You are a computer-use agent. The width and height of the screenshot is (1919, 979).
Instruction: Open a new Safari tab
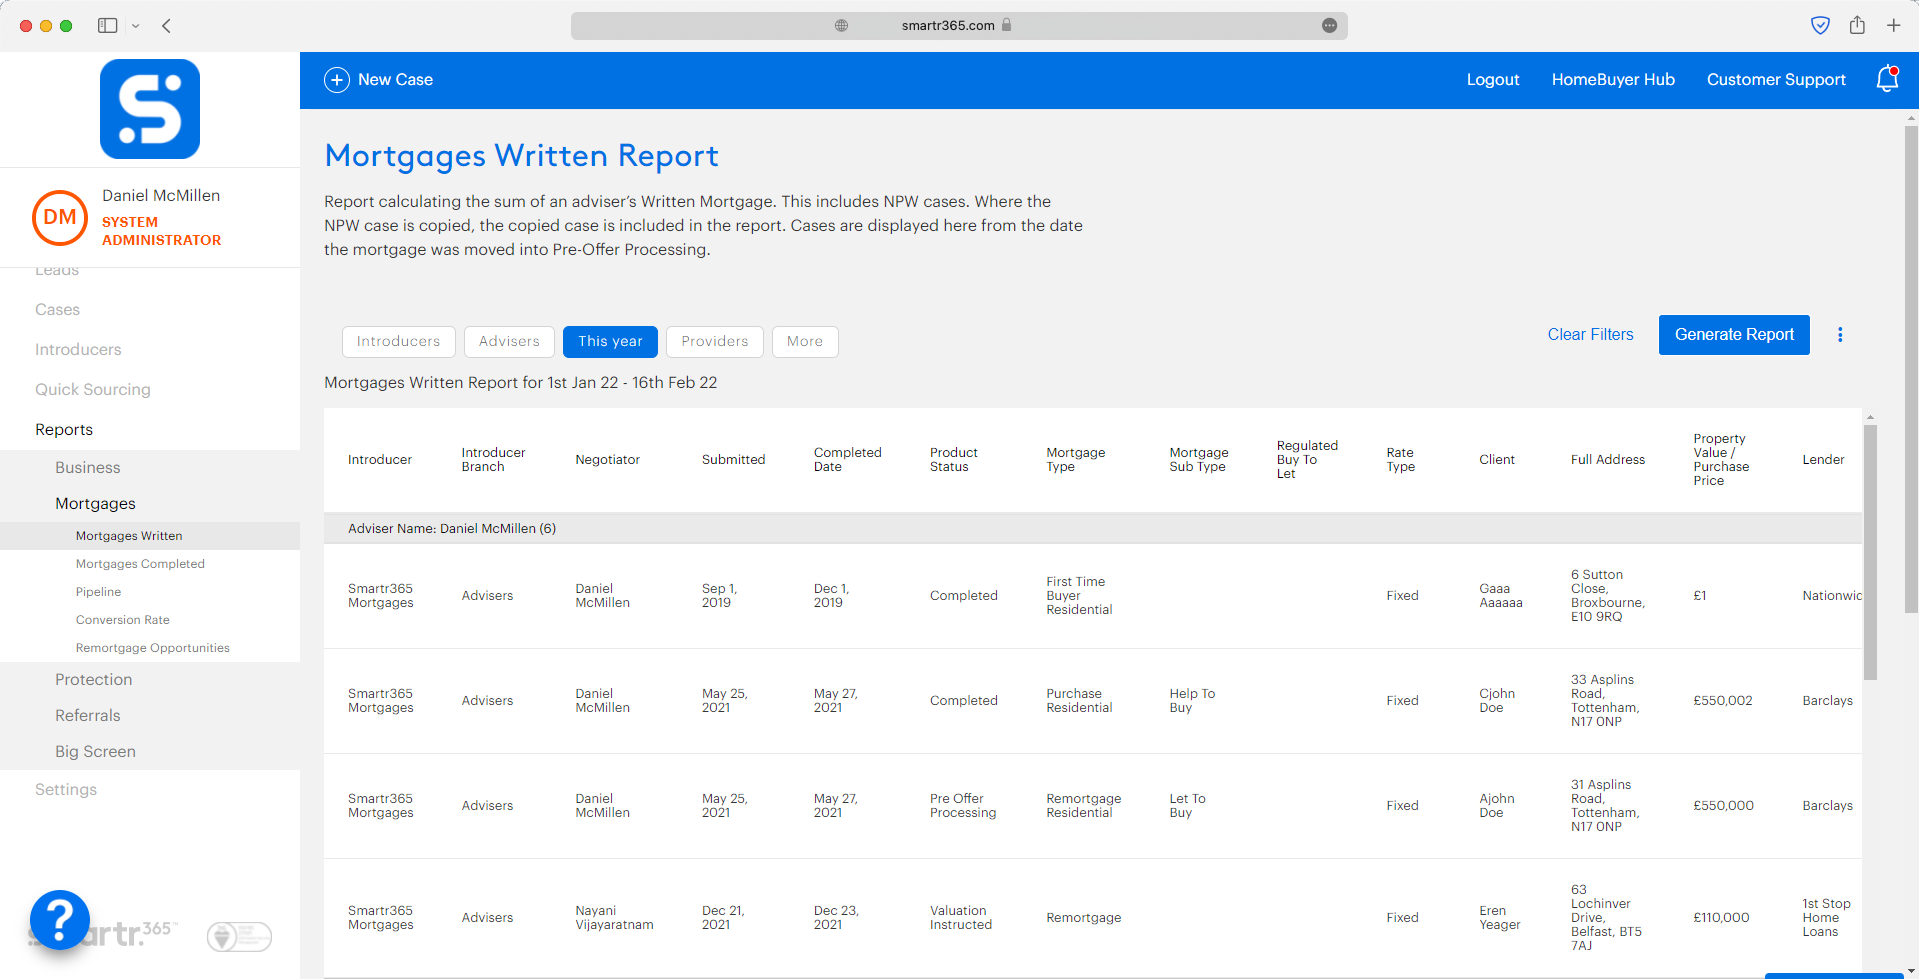tap(1894, 26)
